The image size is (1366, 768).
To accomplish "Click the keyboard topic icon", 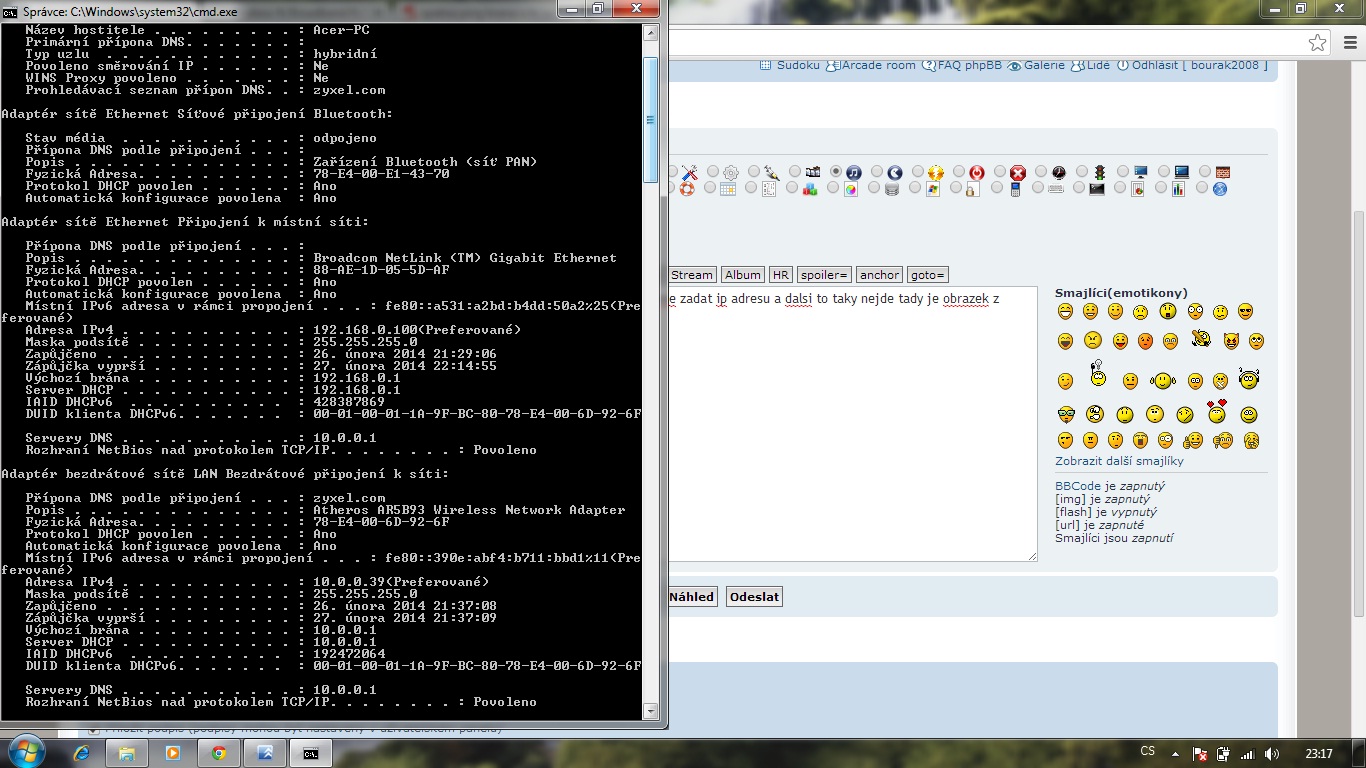I will tap(1055, 188).
